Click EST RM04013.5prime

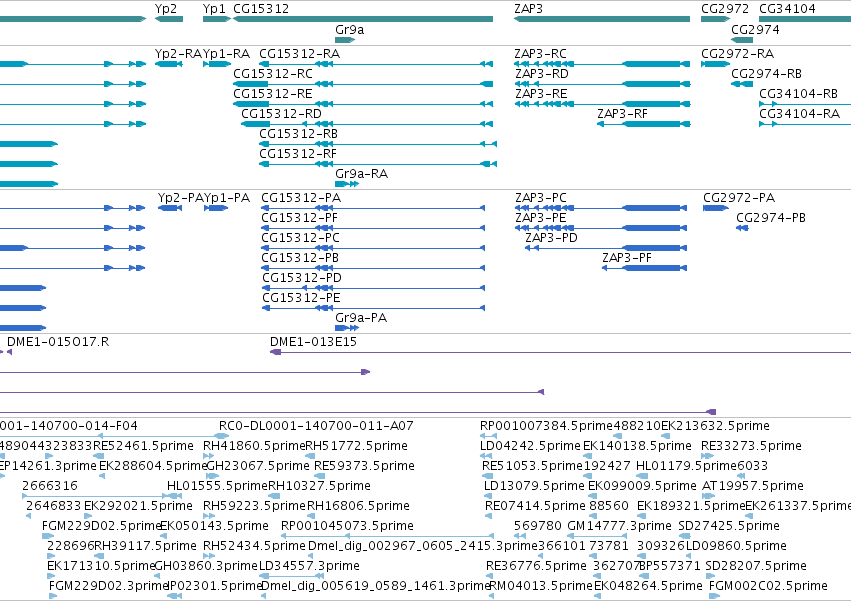point(541,587)
